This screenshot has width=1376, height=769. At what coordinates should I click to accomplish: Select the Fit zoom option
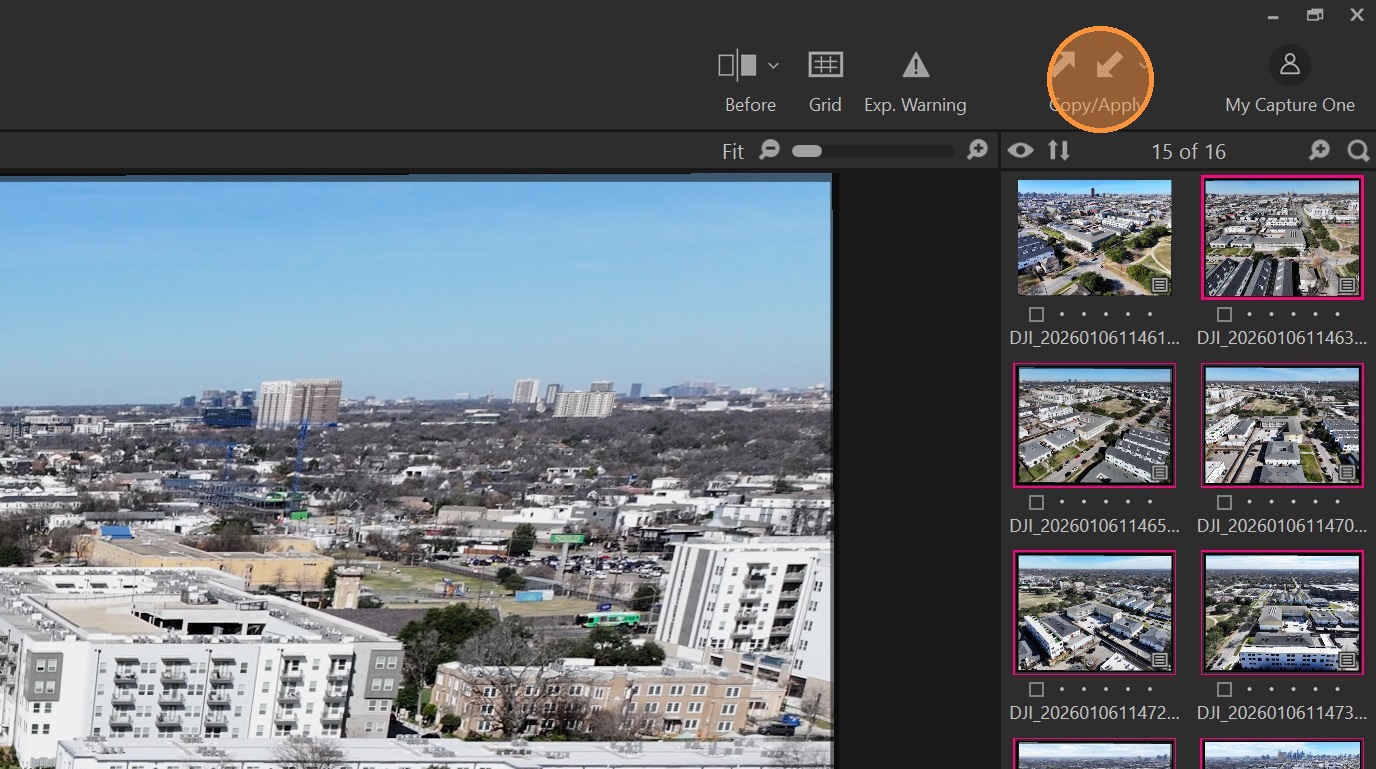click(x=733, y=151)
